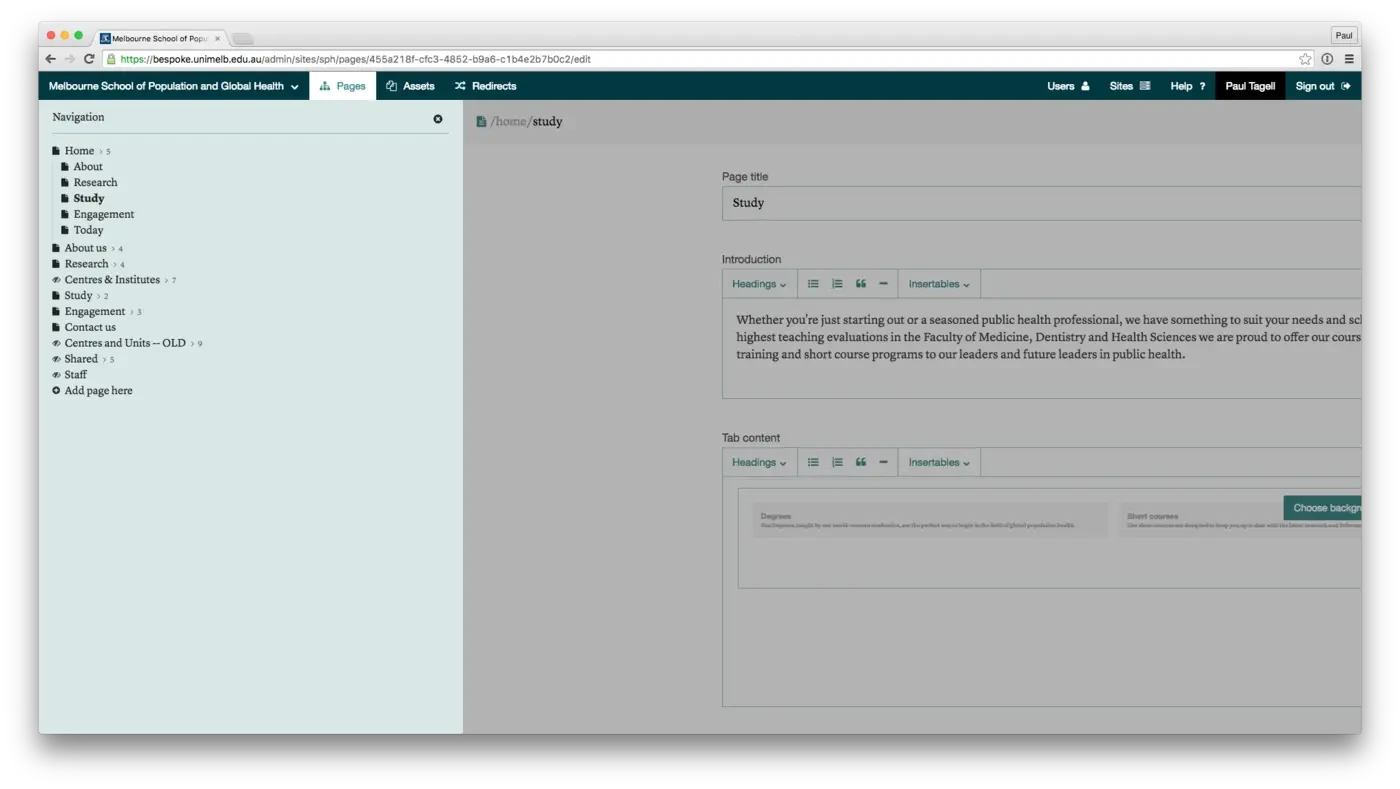The image size is (1400, 789).
Task: Insert numbered list in Tab content editor
Action: click(x=837, y=462)
